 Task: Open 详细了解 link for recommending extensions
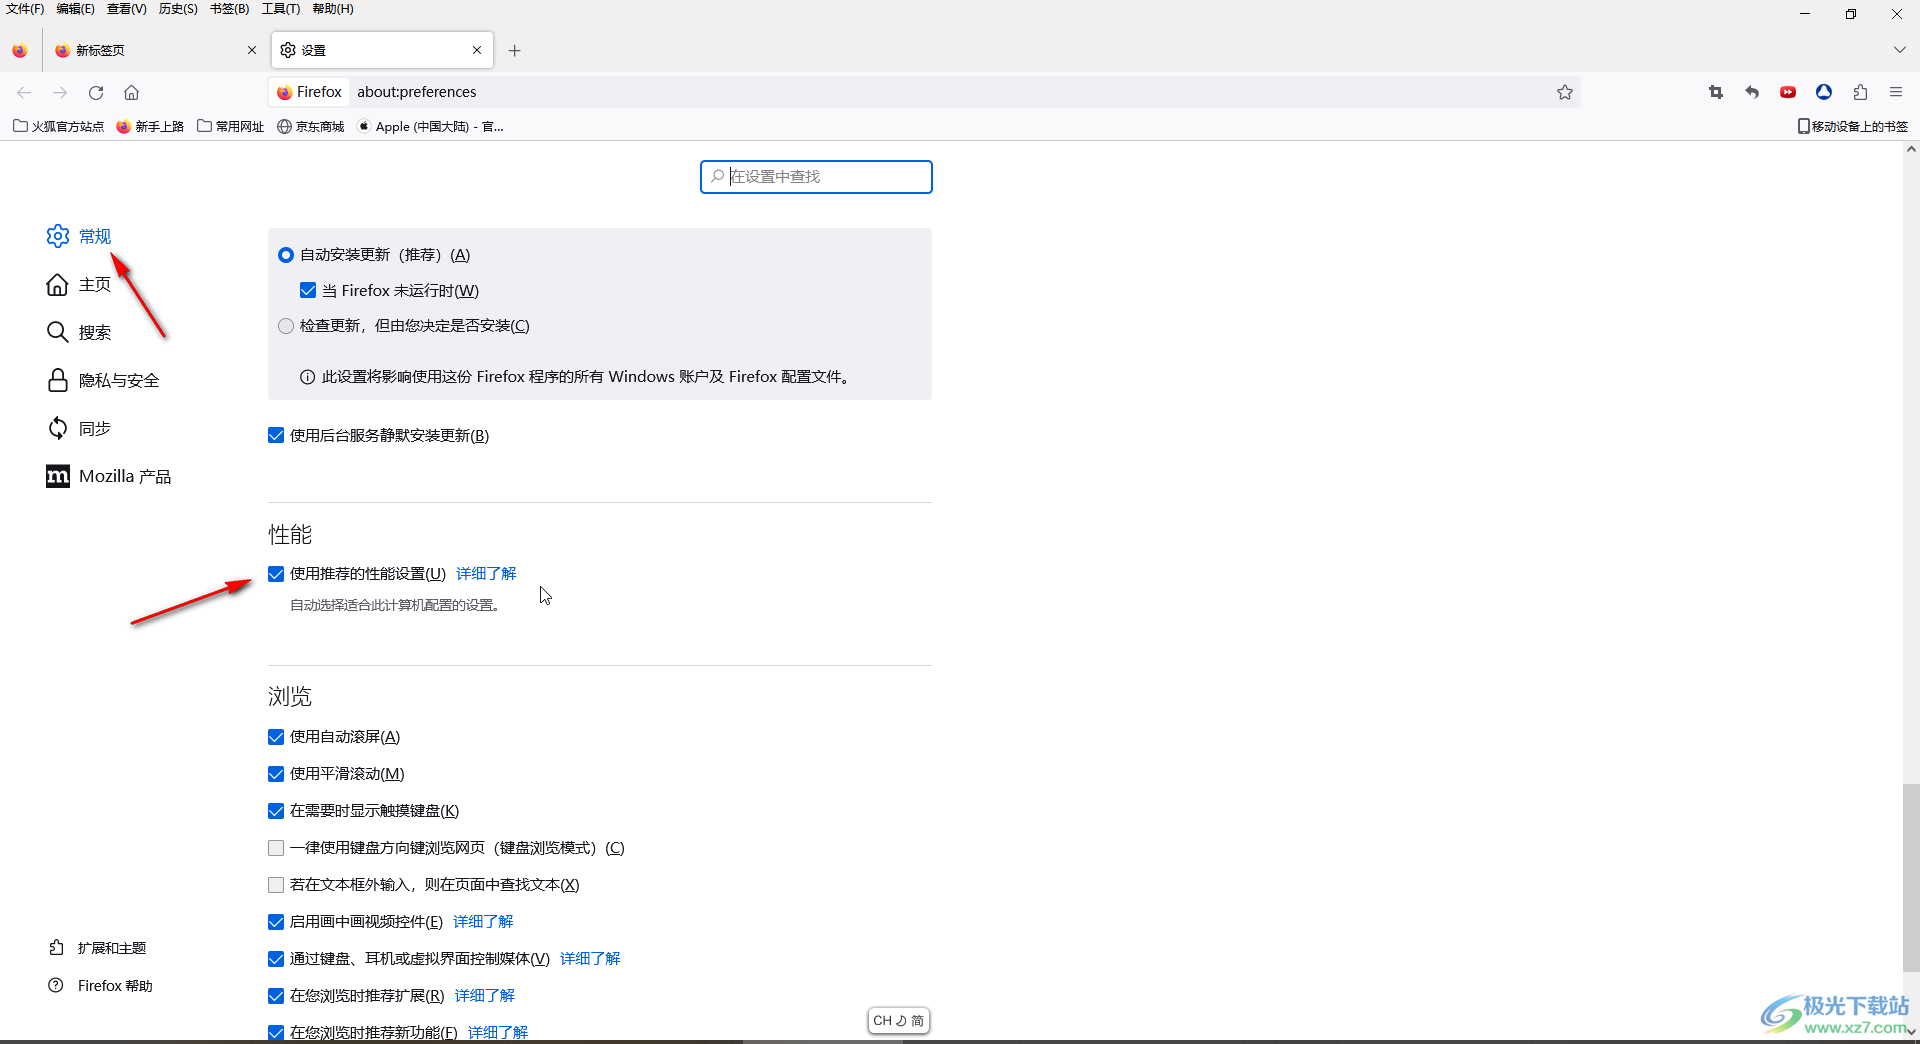[485, 996]
